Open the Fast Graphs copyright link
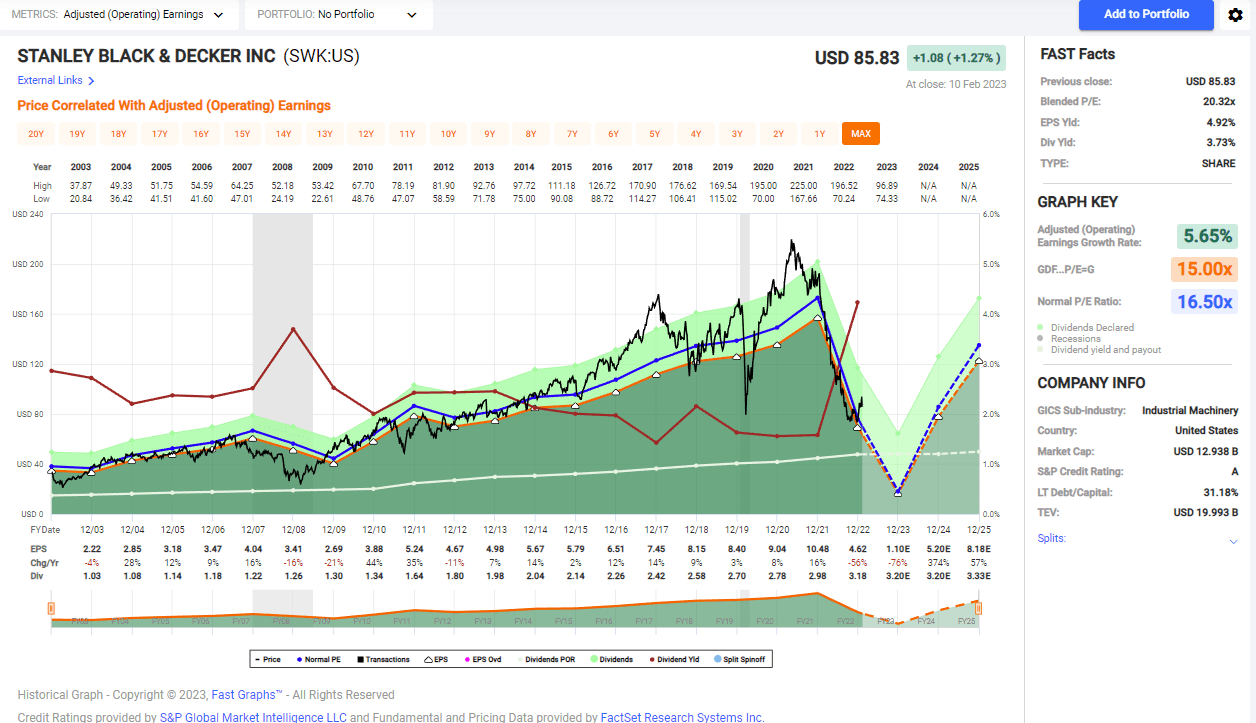Screen dimensions: 1256x723 pyautogui.click(x=247, y=695)
